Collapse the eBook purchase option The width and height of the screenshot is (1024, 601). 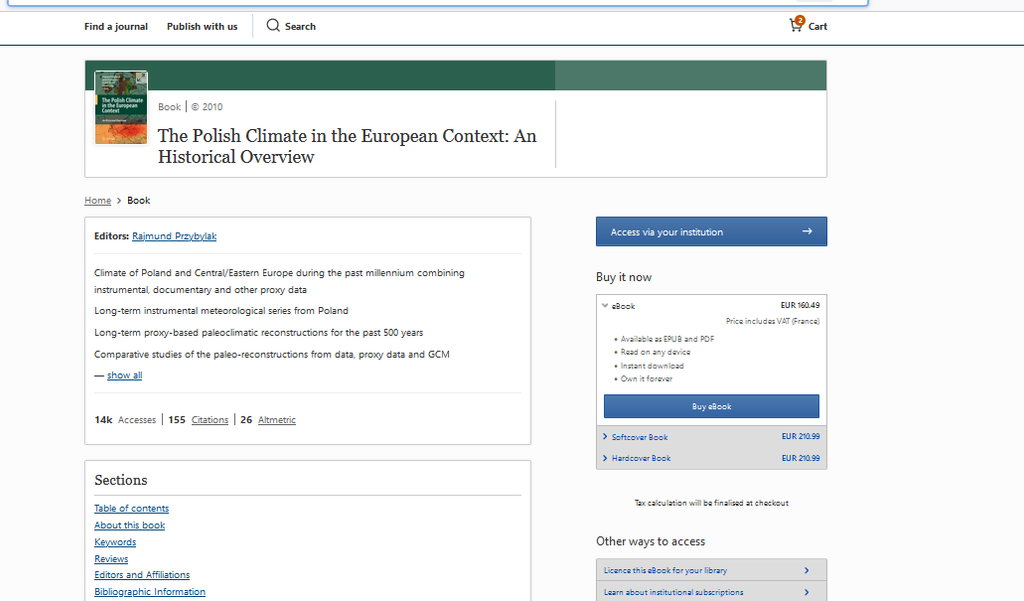click(605, 306)
